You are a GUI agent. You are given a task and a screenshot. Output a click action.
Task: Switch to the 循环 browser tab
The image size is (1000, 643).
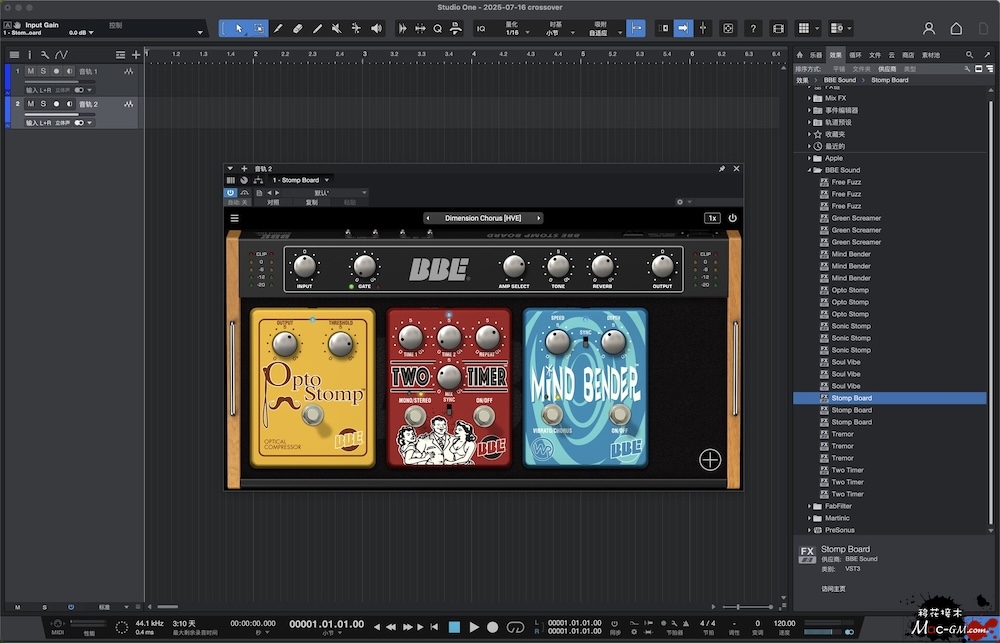click(855, 55)
